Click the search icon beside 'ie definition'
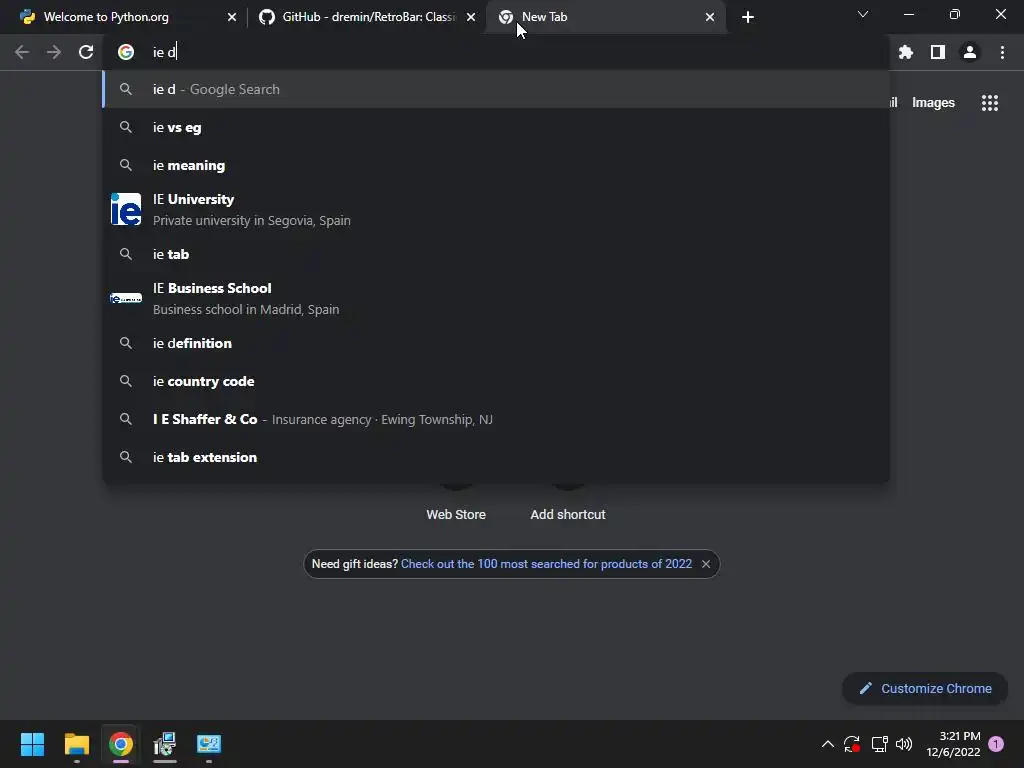This screenshot has height=768, width=1024. (x=126, y=343)
